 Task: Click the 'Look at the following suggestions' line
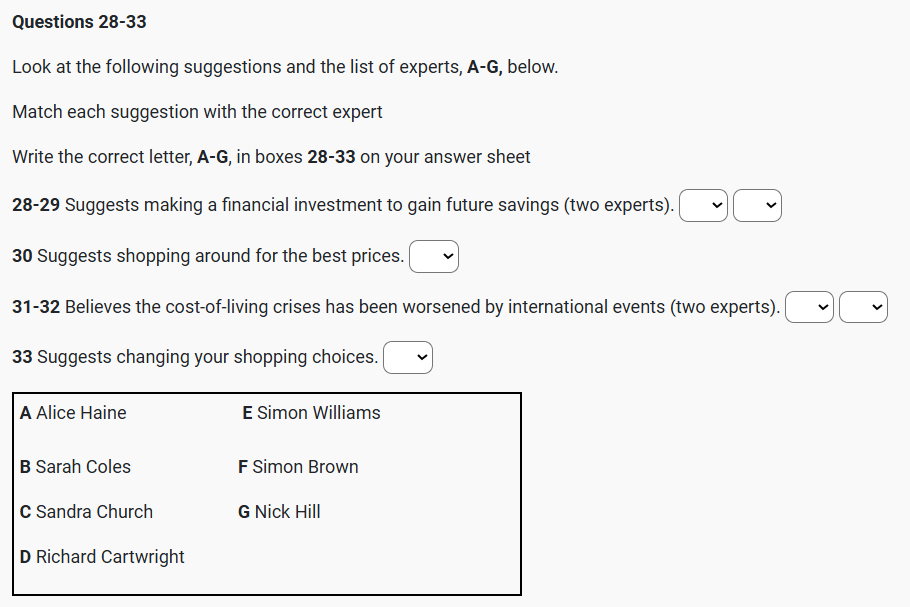(285, 67)
